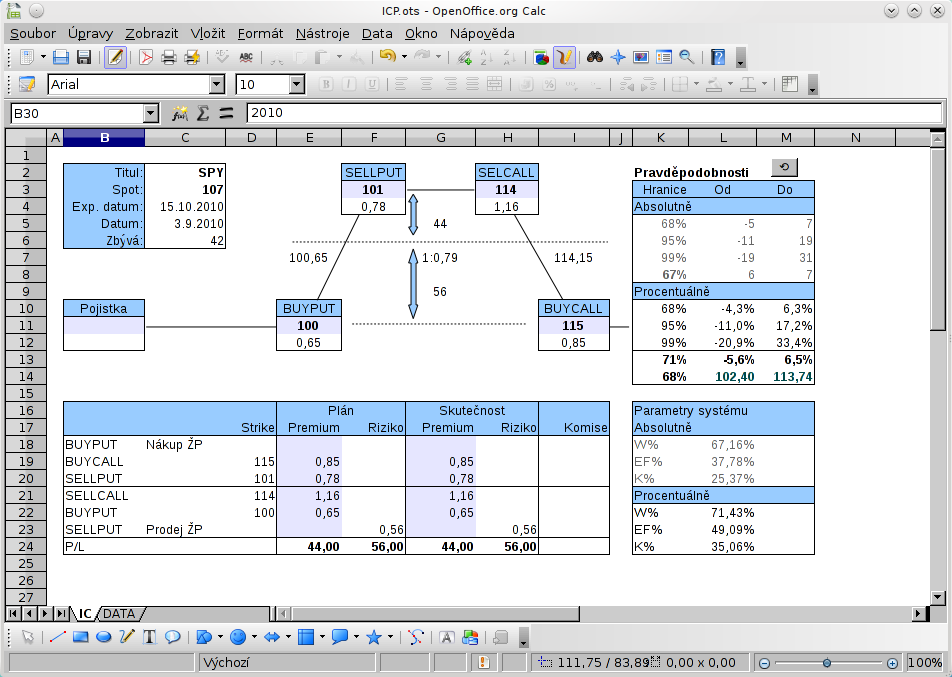
Task: Open the New document dropdown arrow
Action: 43,57
